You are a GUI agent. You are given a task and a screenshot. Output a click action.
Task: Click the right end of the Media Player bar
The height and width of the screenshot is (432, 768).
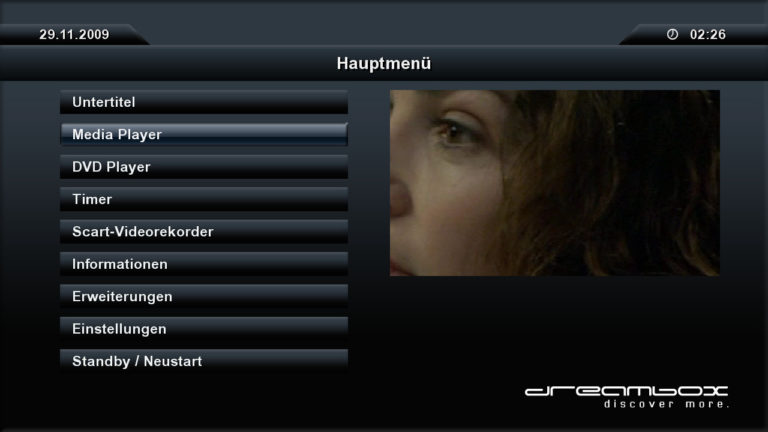(338, 134)
